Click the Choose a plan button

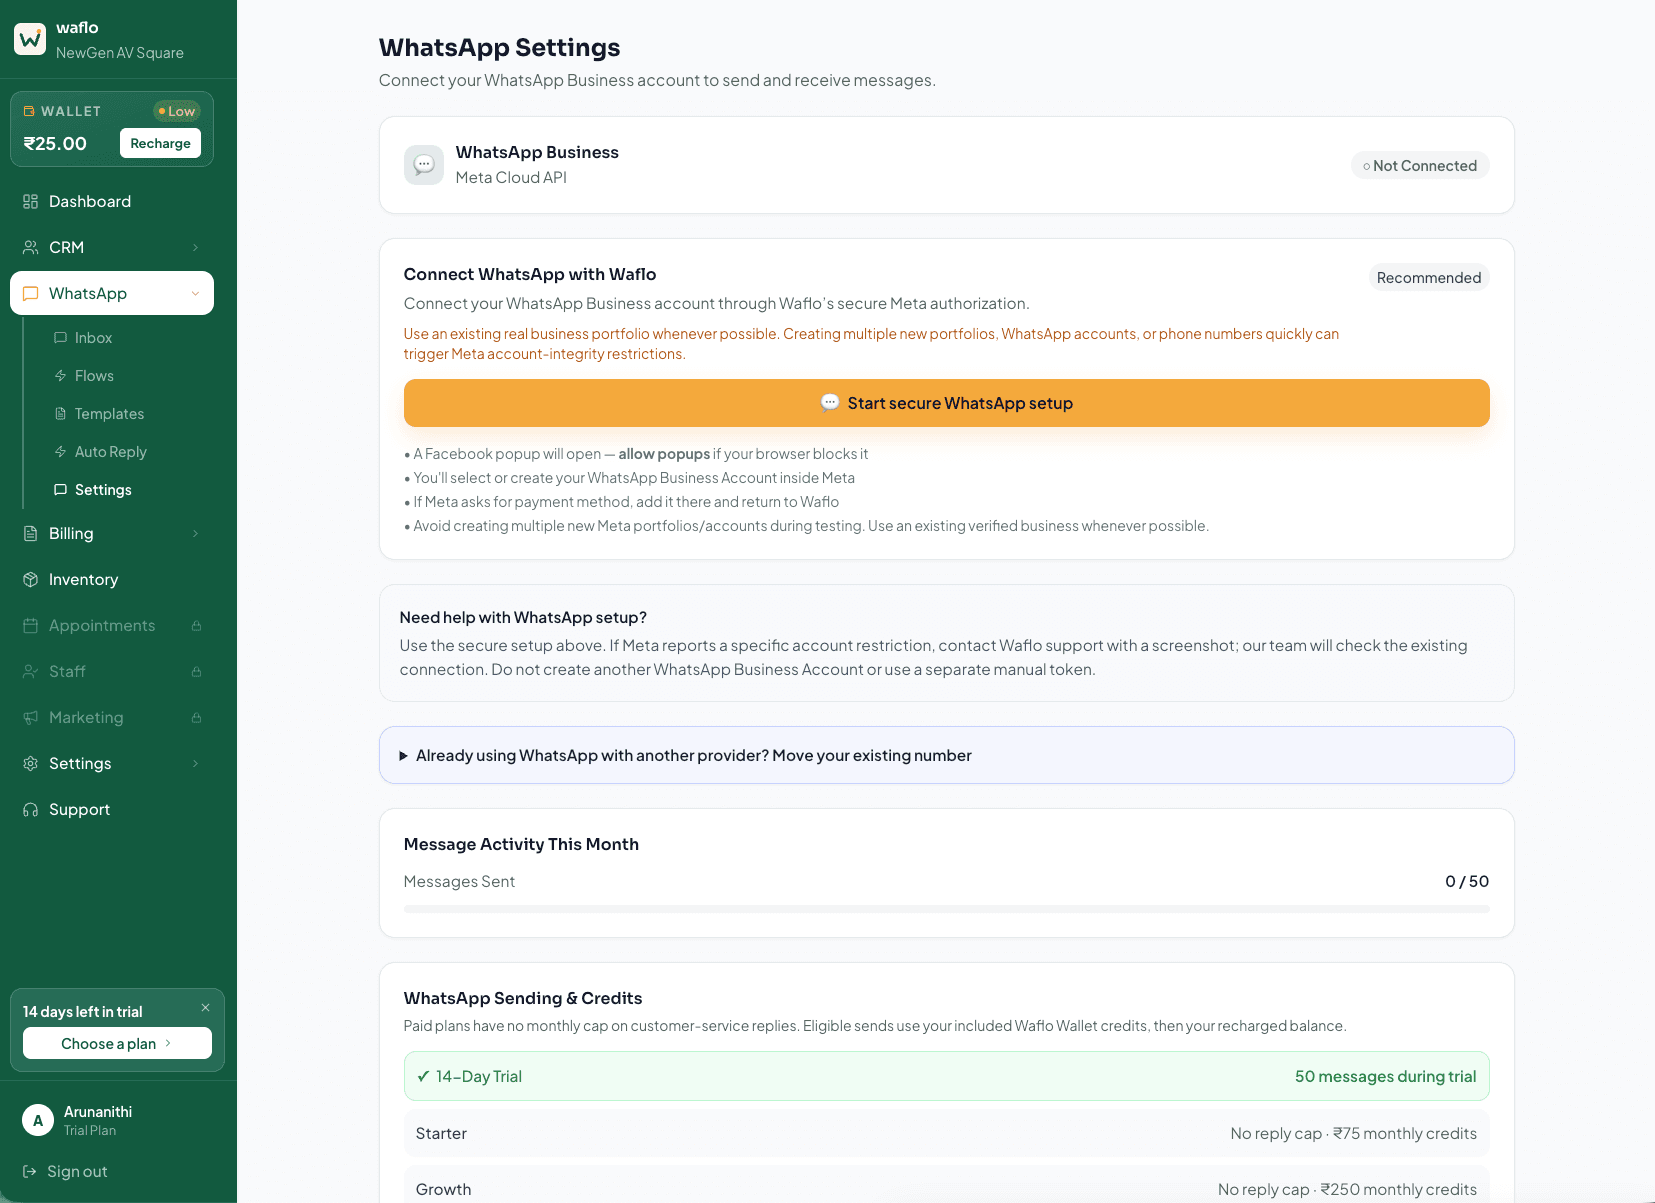[117, 1043]
